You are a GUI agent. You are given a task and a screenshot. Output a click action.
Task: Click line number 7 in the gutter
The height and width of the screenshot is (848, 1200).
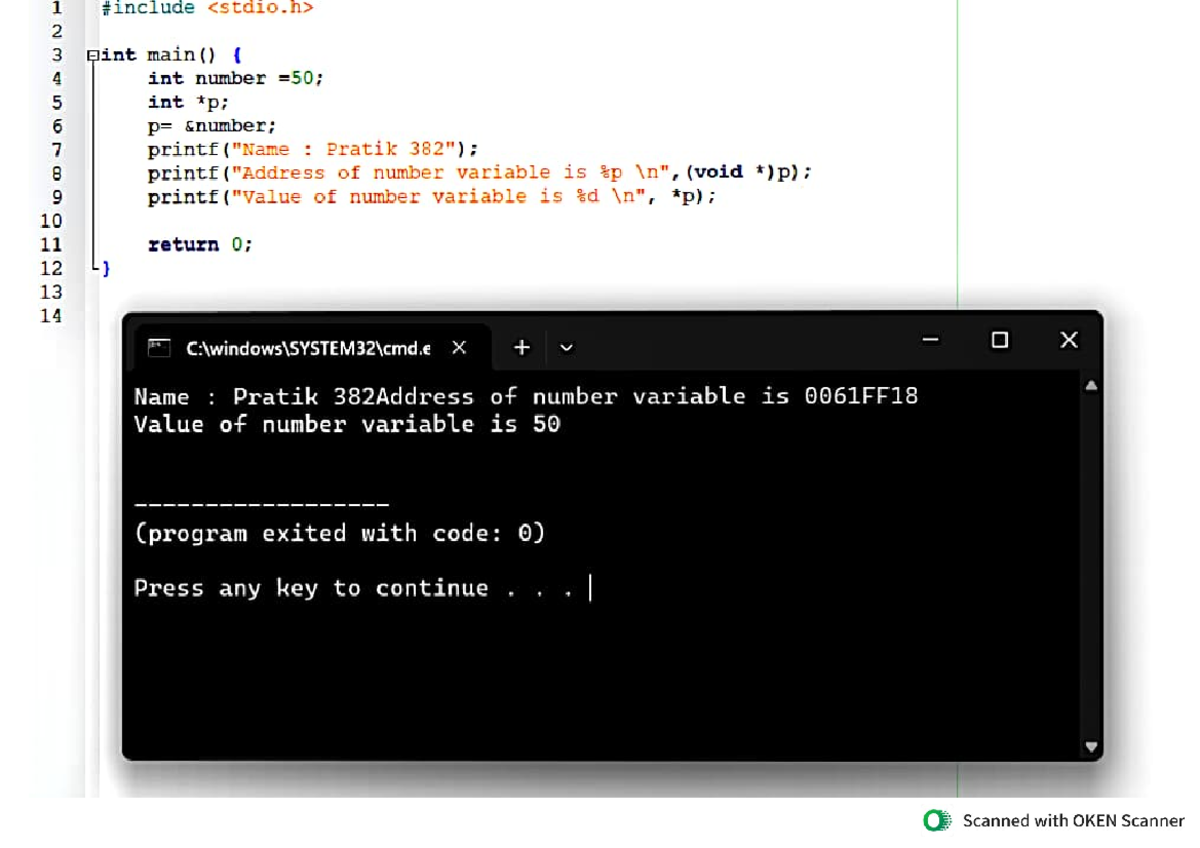coord(56,150)
